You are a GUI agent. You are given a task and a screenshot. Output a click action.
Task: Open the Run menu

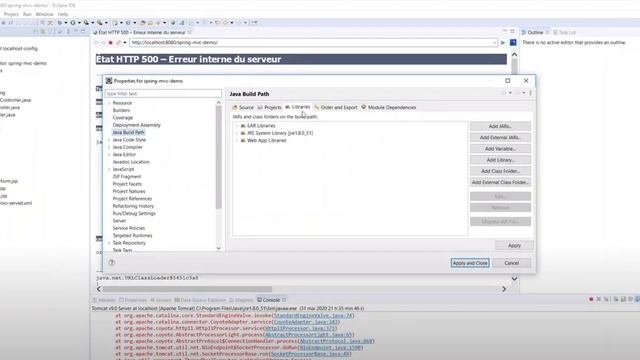(x=27, y=14)
